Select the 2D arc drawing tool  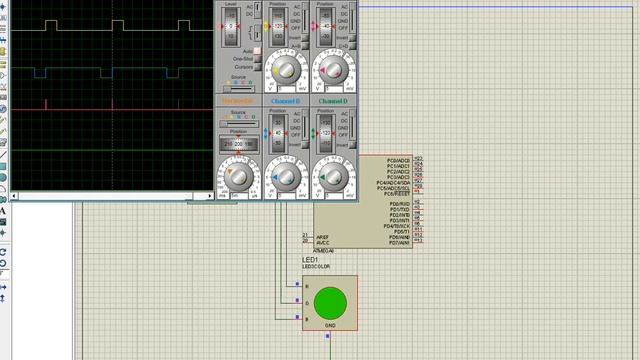(x=3, y=189)
